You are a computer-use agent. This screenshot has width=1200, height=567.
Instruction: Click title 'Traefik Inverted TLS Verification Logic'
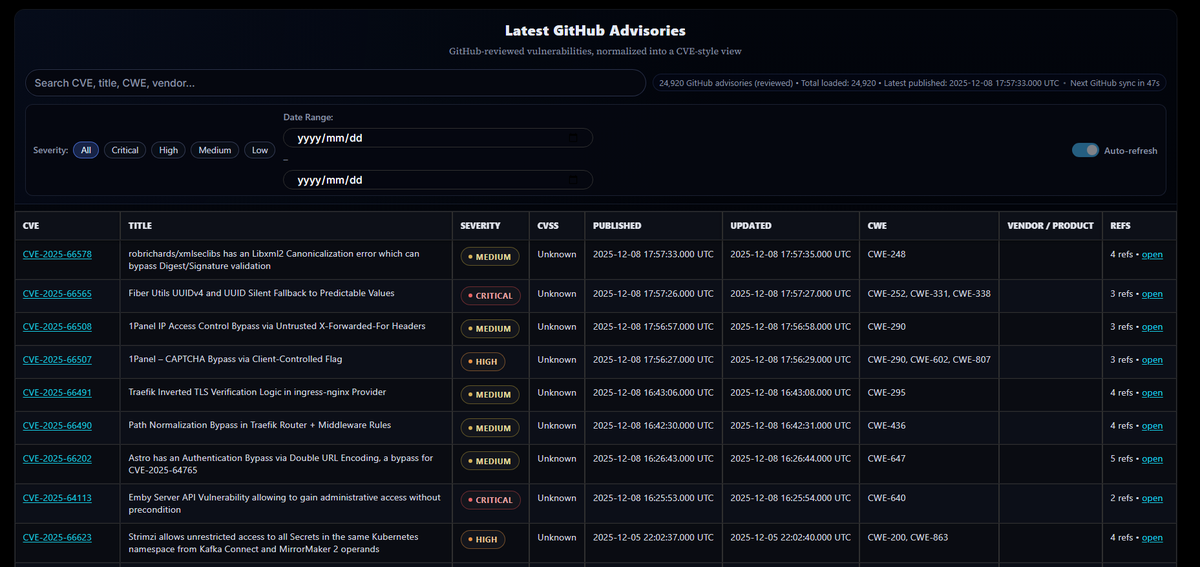tap(257, 392)
